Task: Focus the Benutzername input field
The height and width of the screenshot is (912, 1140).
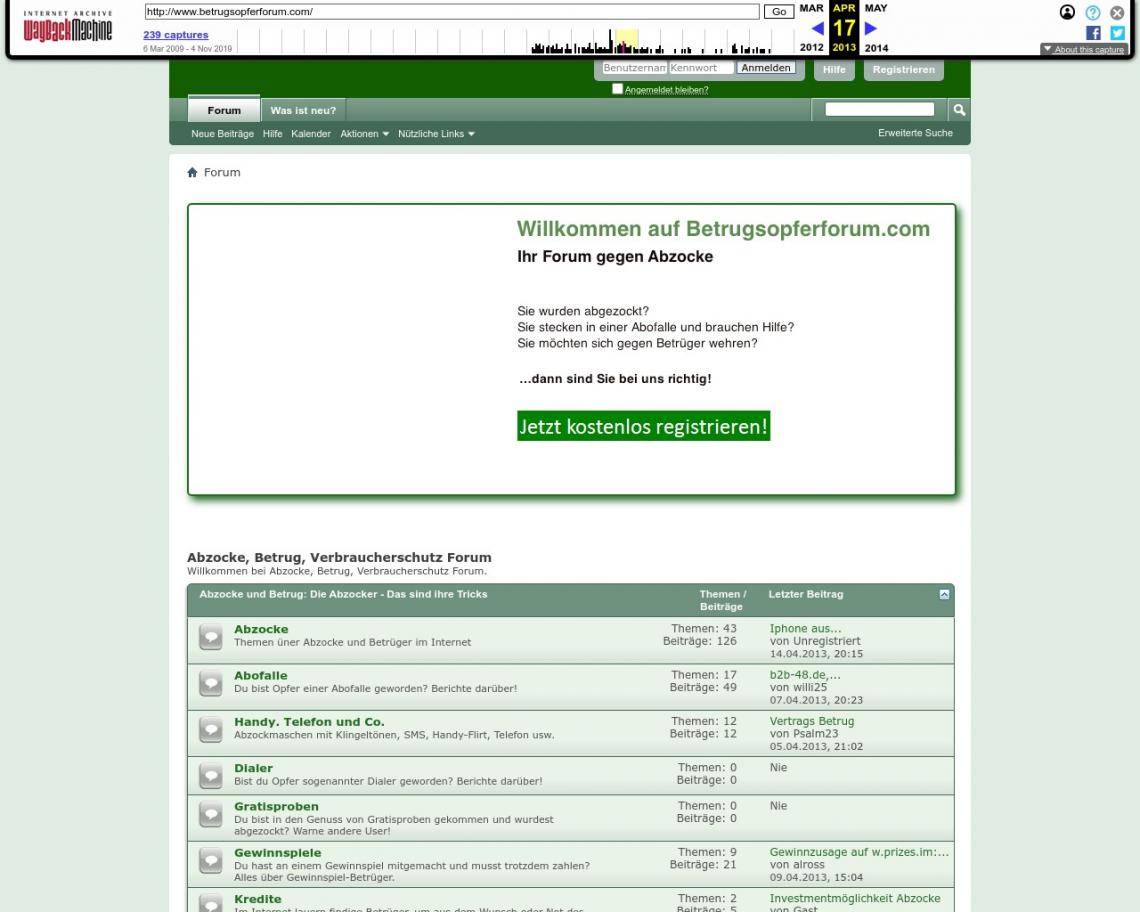Action: coord(635,68)
